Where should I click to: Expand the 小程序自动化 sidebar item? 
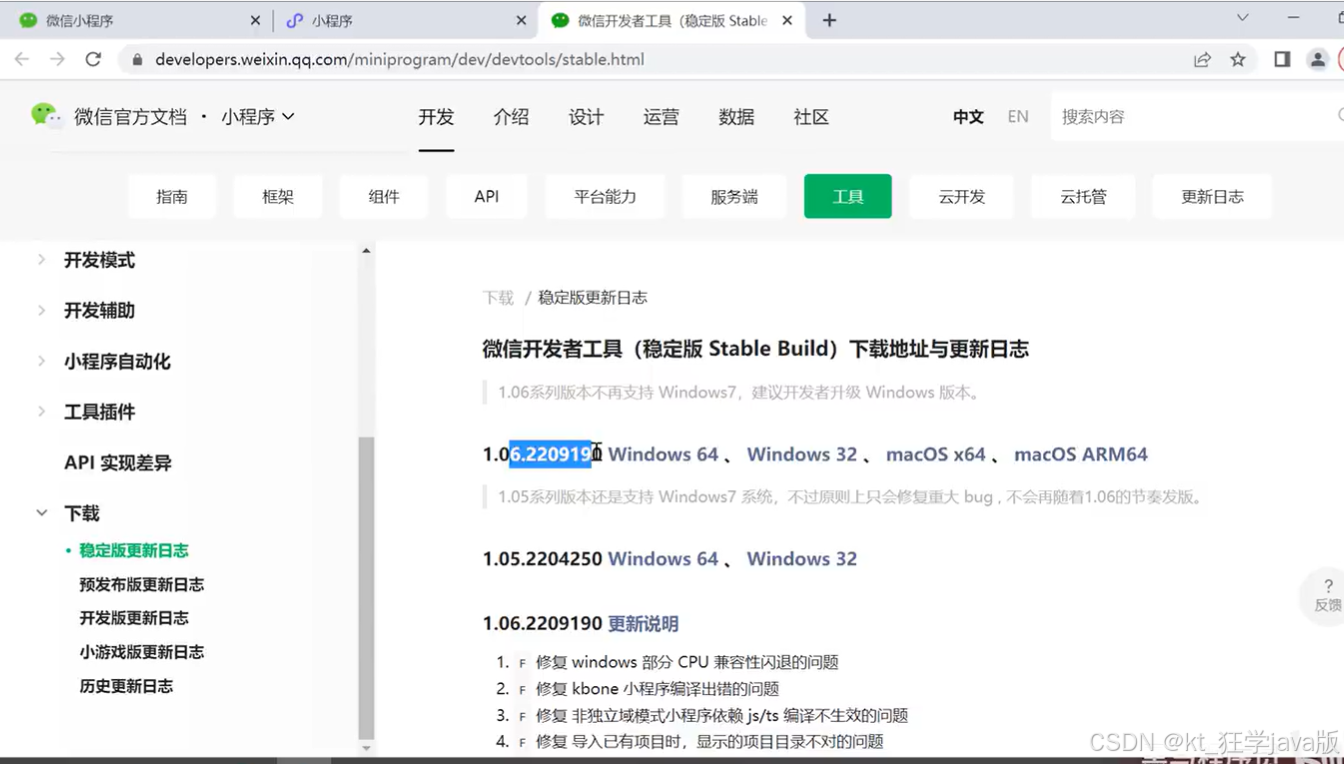click(x=117, y=361)
